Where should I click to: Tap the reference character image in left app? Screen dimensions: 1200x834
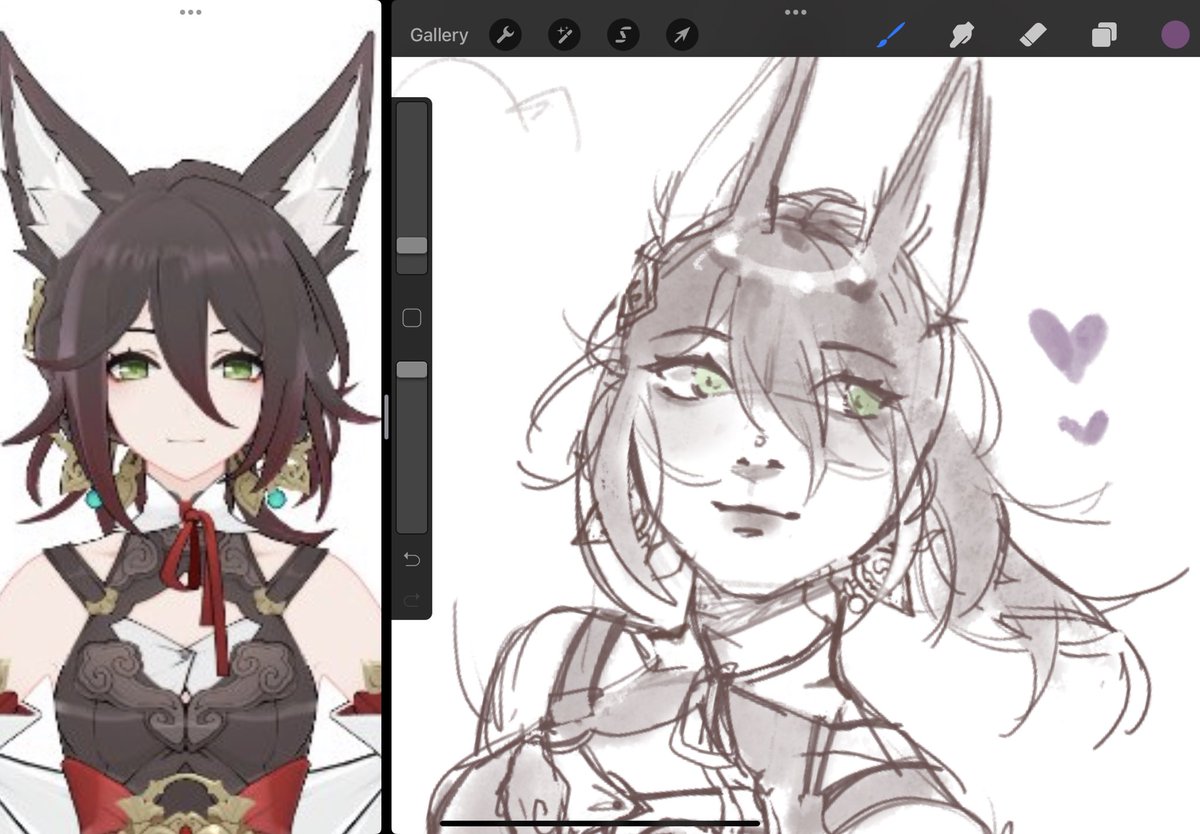tap(190, 430)
